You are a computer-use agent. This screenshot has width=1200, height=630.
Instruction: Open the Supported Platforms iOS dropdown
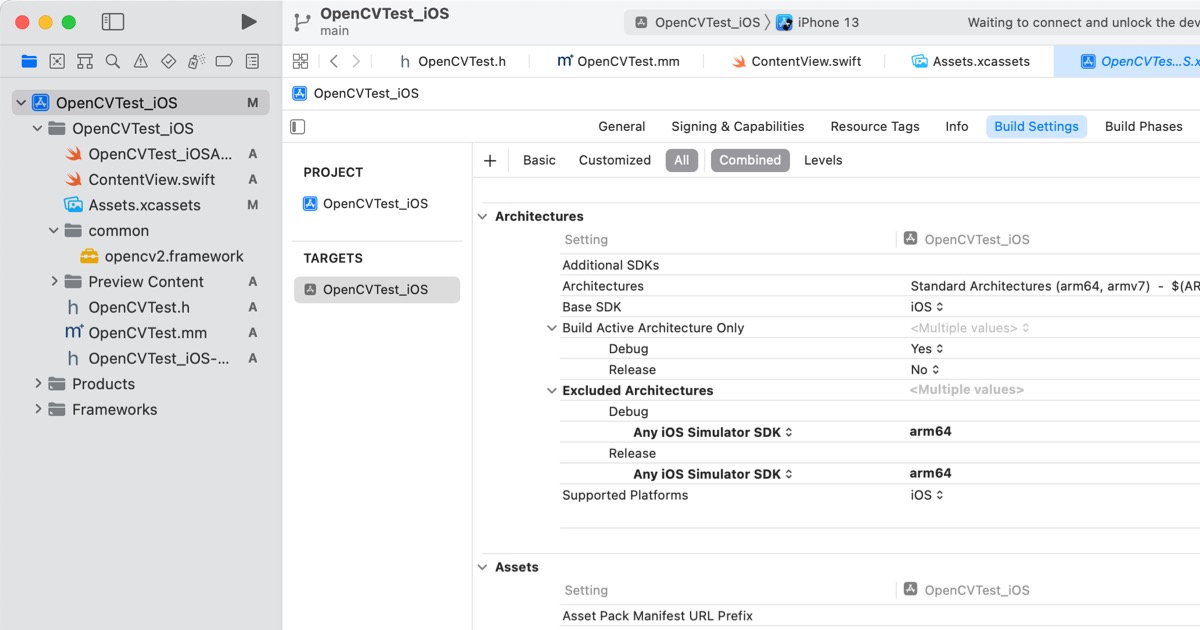tap(927, 495)
